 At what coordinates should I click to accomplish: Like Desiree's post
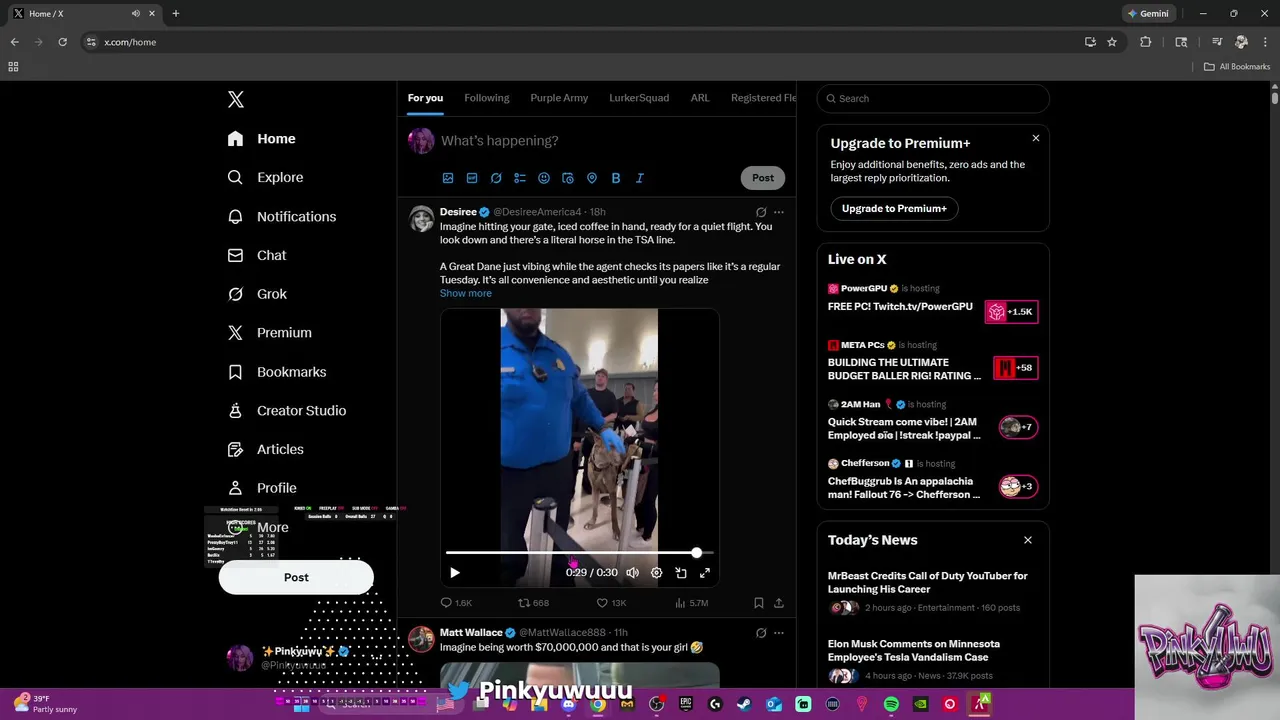611,603
